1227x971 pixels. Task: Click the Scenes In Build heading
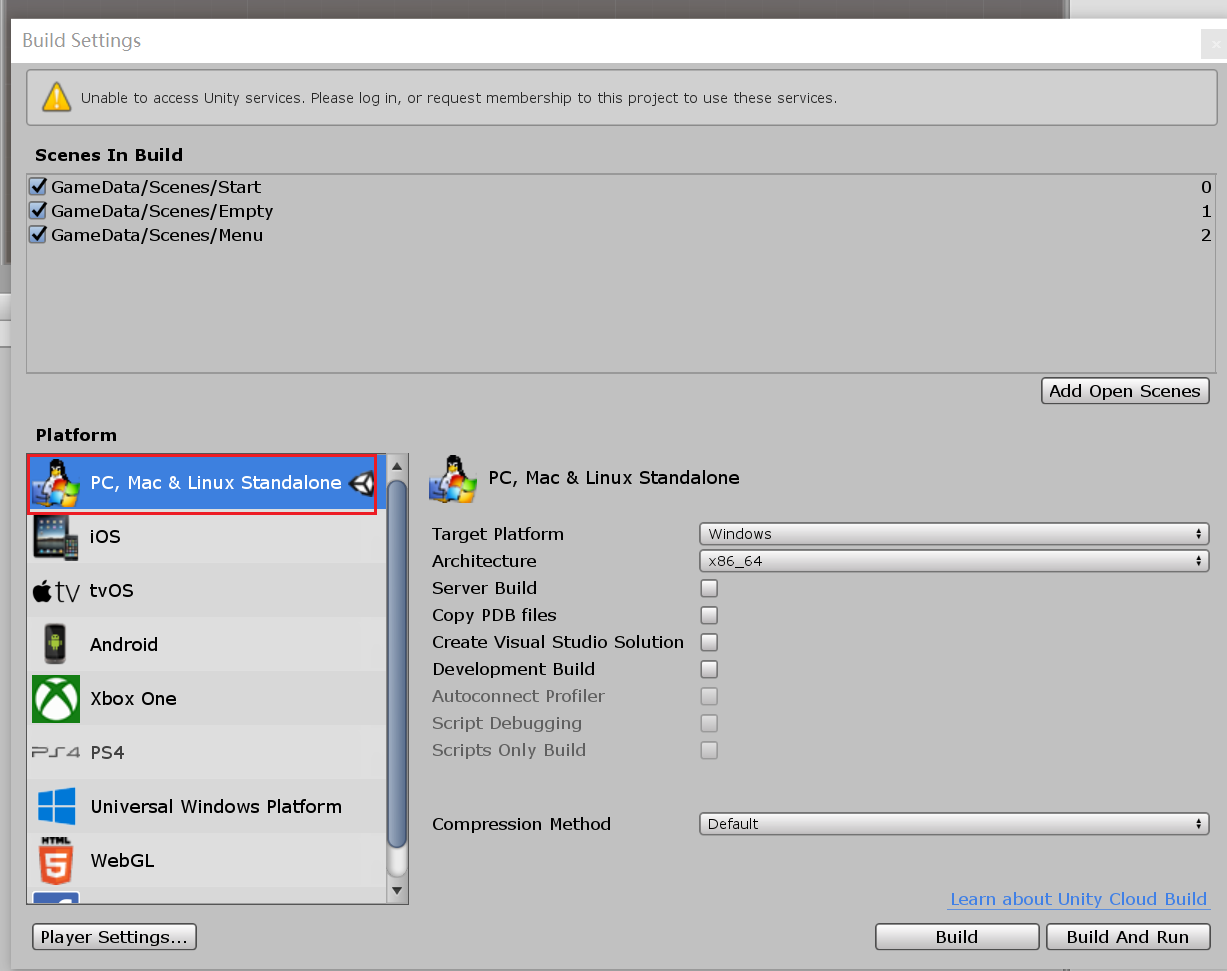(109, 155)
